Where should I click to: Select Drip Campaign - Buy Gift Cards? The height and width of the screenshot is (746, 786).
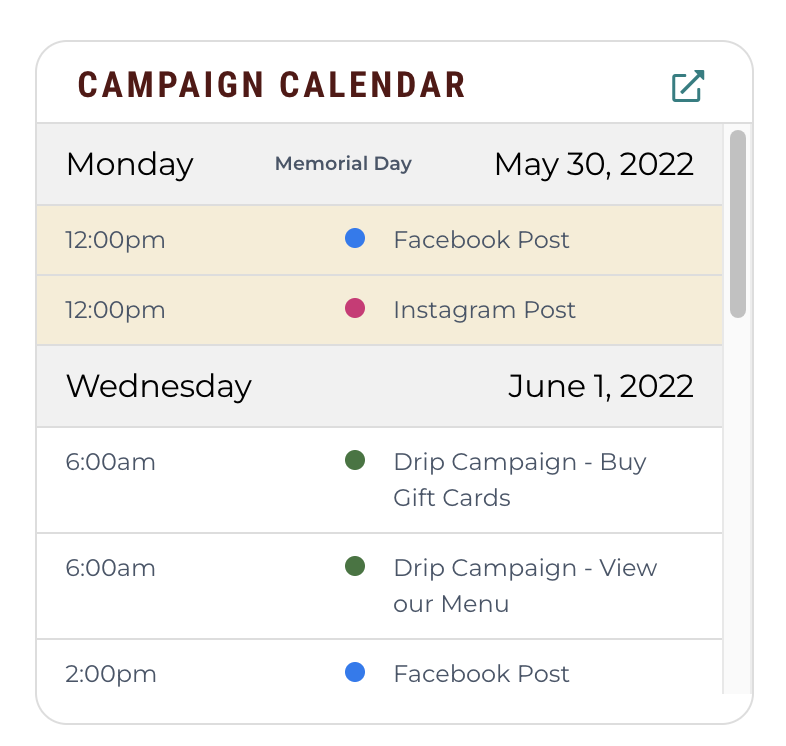click(379, 480)
